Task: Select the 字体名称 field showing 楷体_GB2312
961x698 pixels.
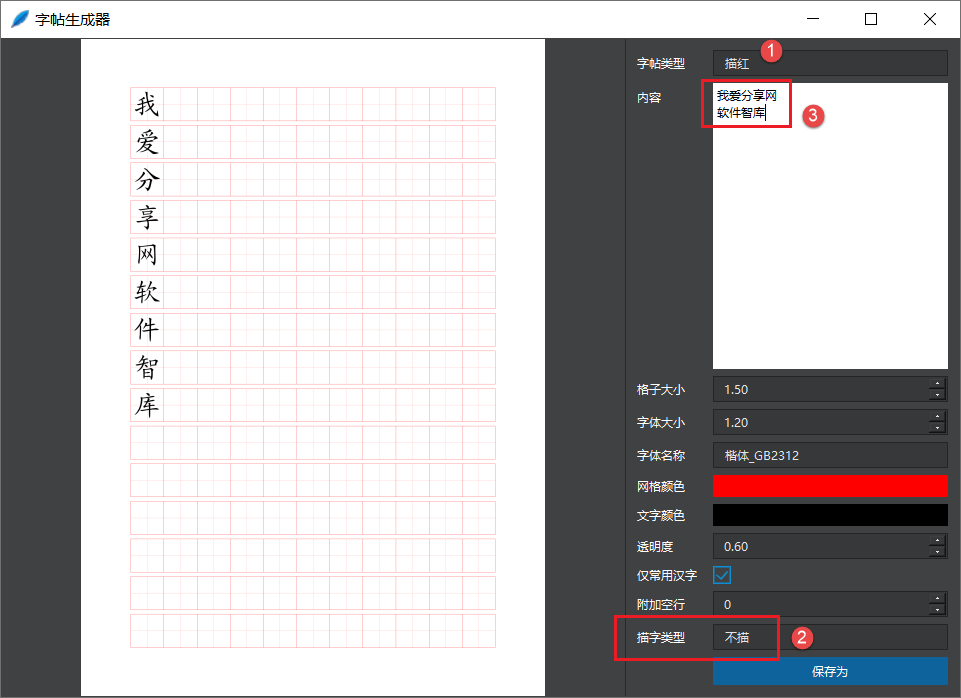Action: click(830, 455)
